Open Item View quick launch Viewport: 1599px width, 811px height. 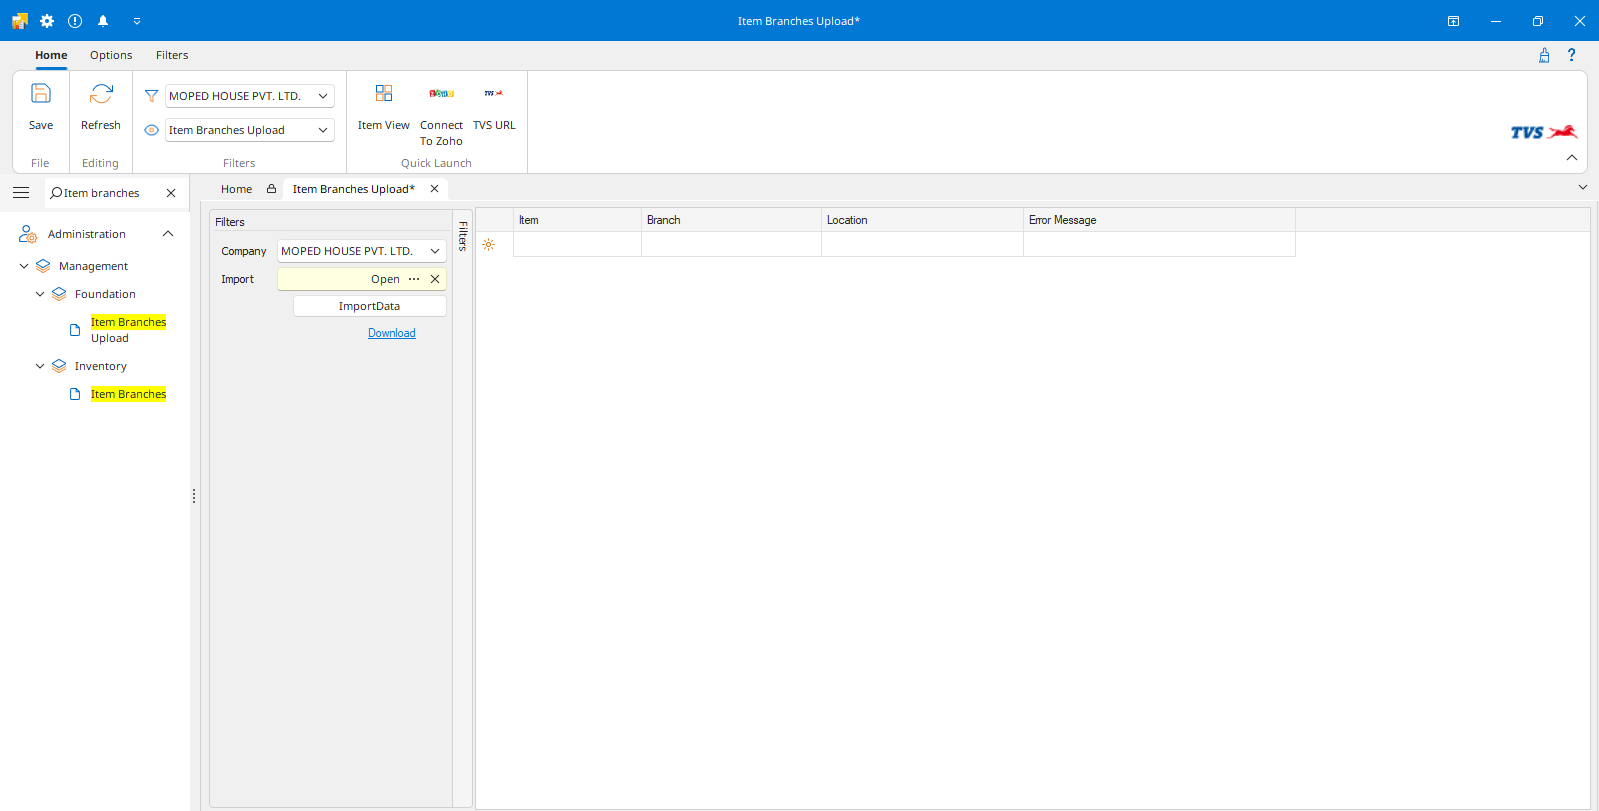click(383, 95)
